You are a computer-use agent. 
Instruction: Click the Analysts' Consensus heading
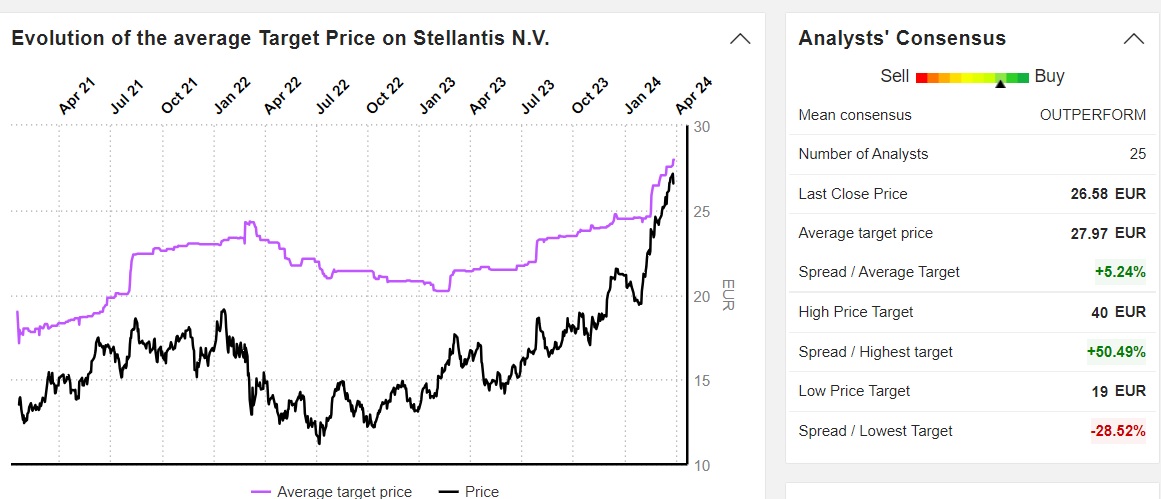(x=902, y=38)
